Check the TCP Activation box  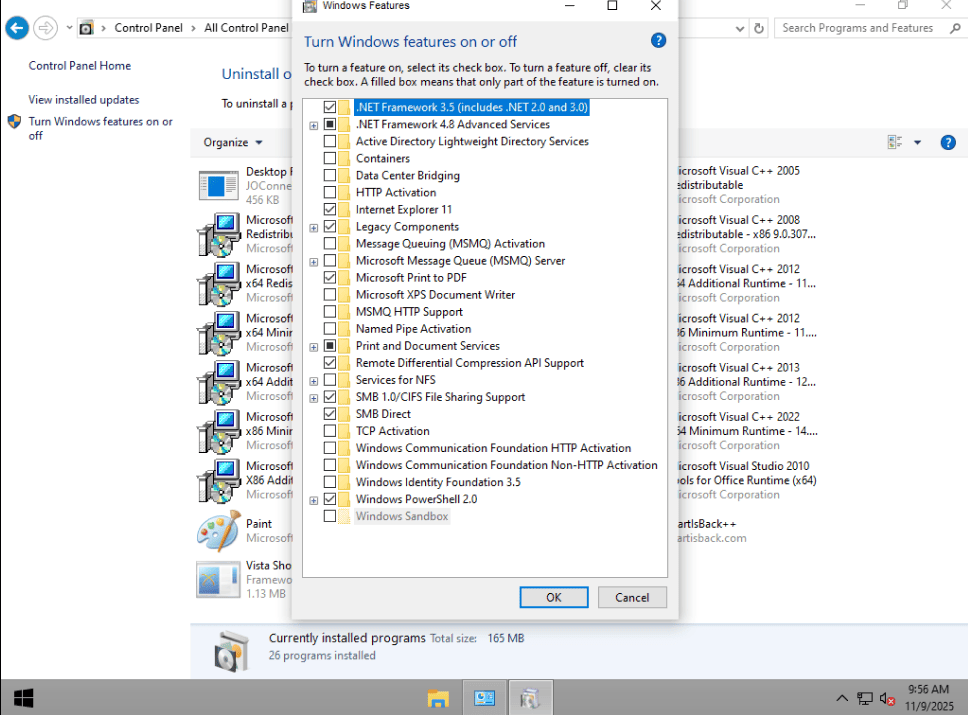330,431
